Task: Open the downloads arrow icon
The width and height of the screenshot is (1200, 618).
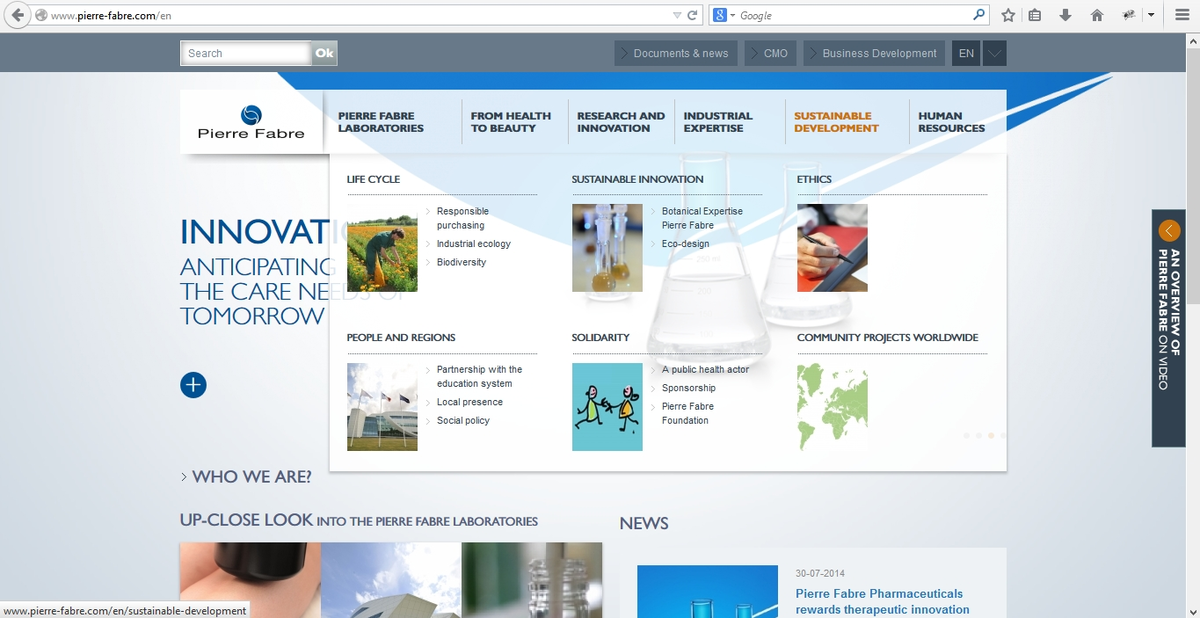Action: click(x=1066, y=16)
